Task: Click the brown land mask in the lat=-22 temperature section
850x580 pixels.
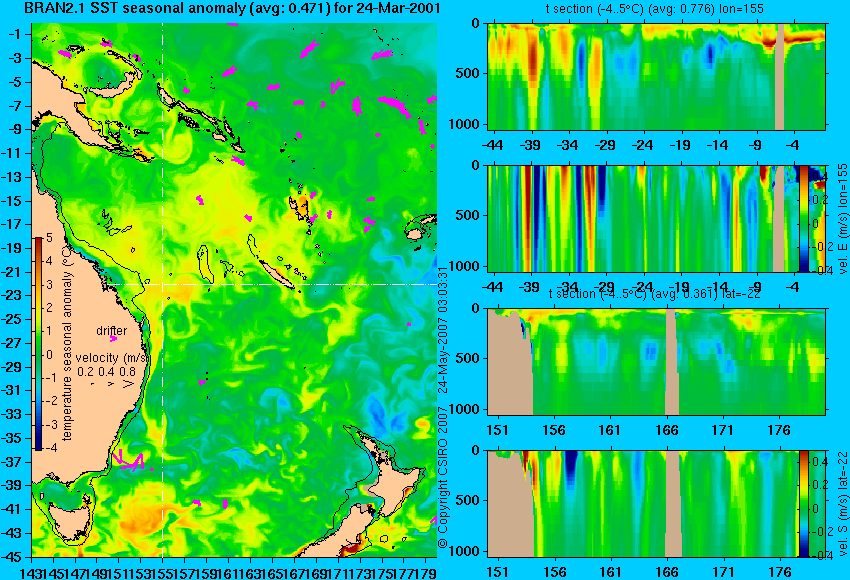Action: (x=510, y=363)
